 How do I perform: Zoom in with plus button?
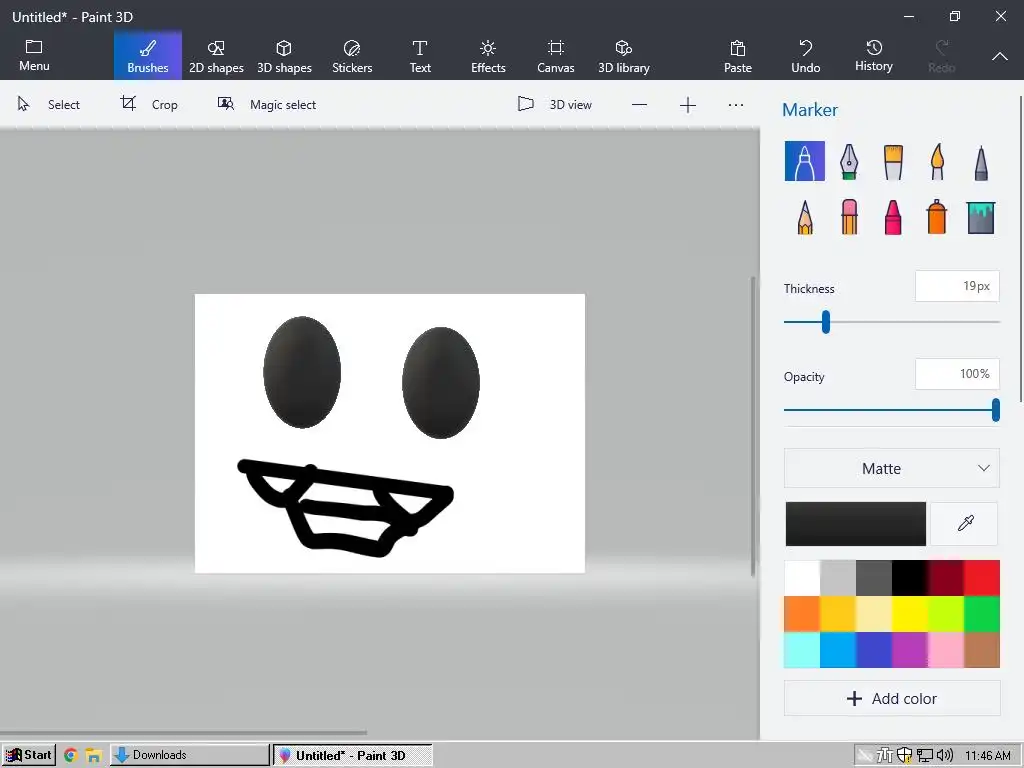coord(688,104)
